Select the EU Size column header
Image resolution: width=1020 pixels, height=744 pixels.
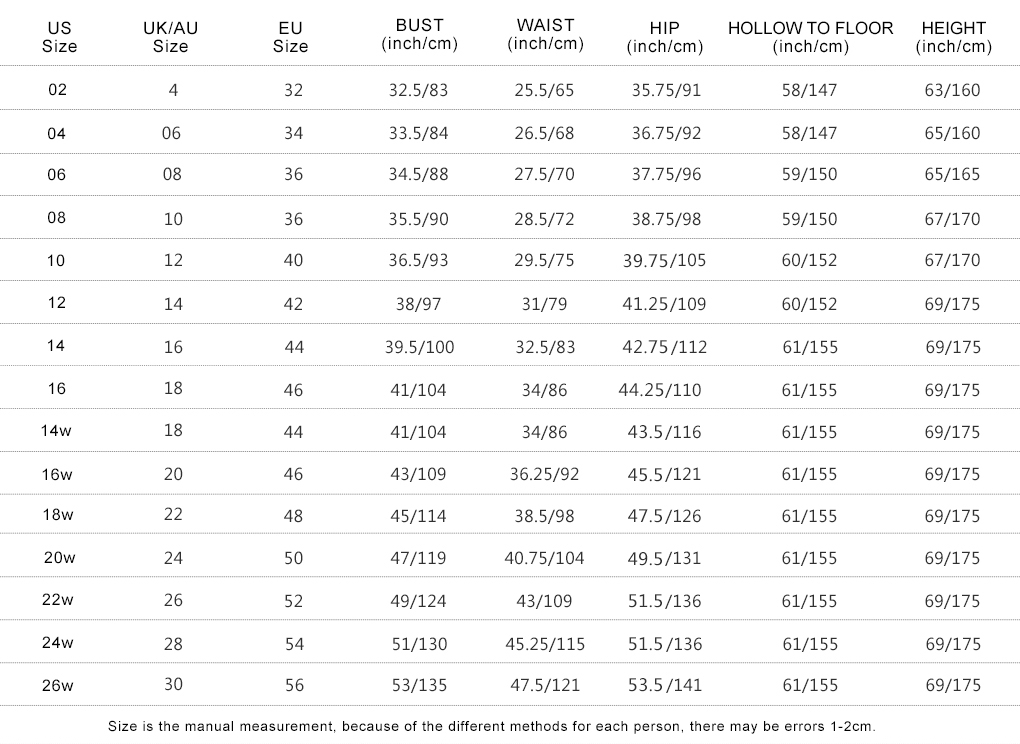coord(290,37)
